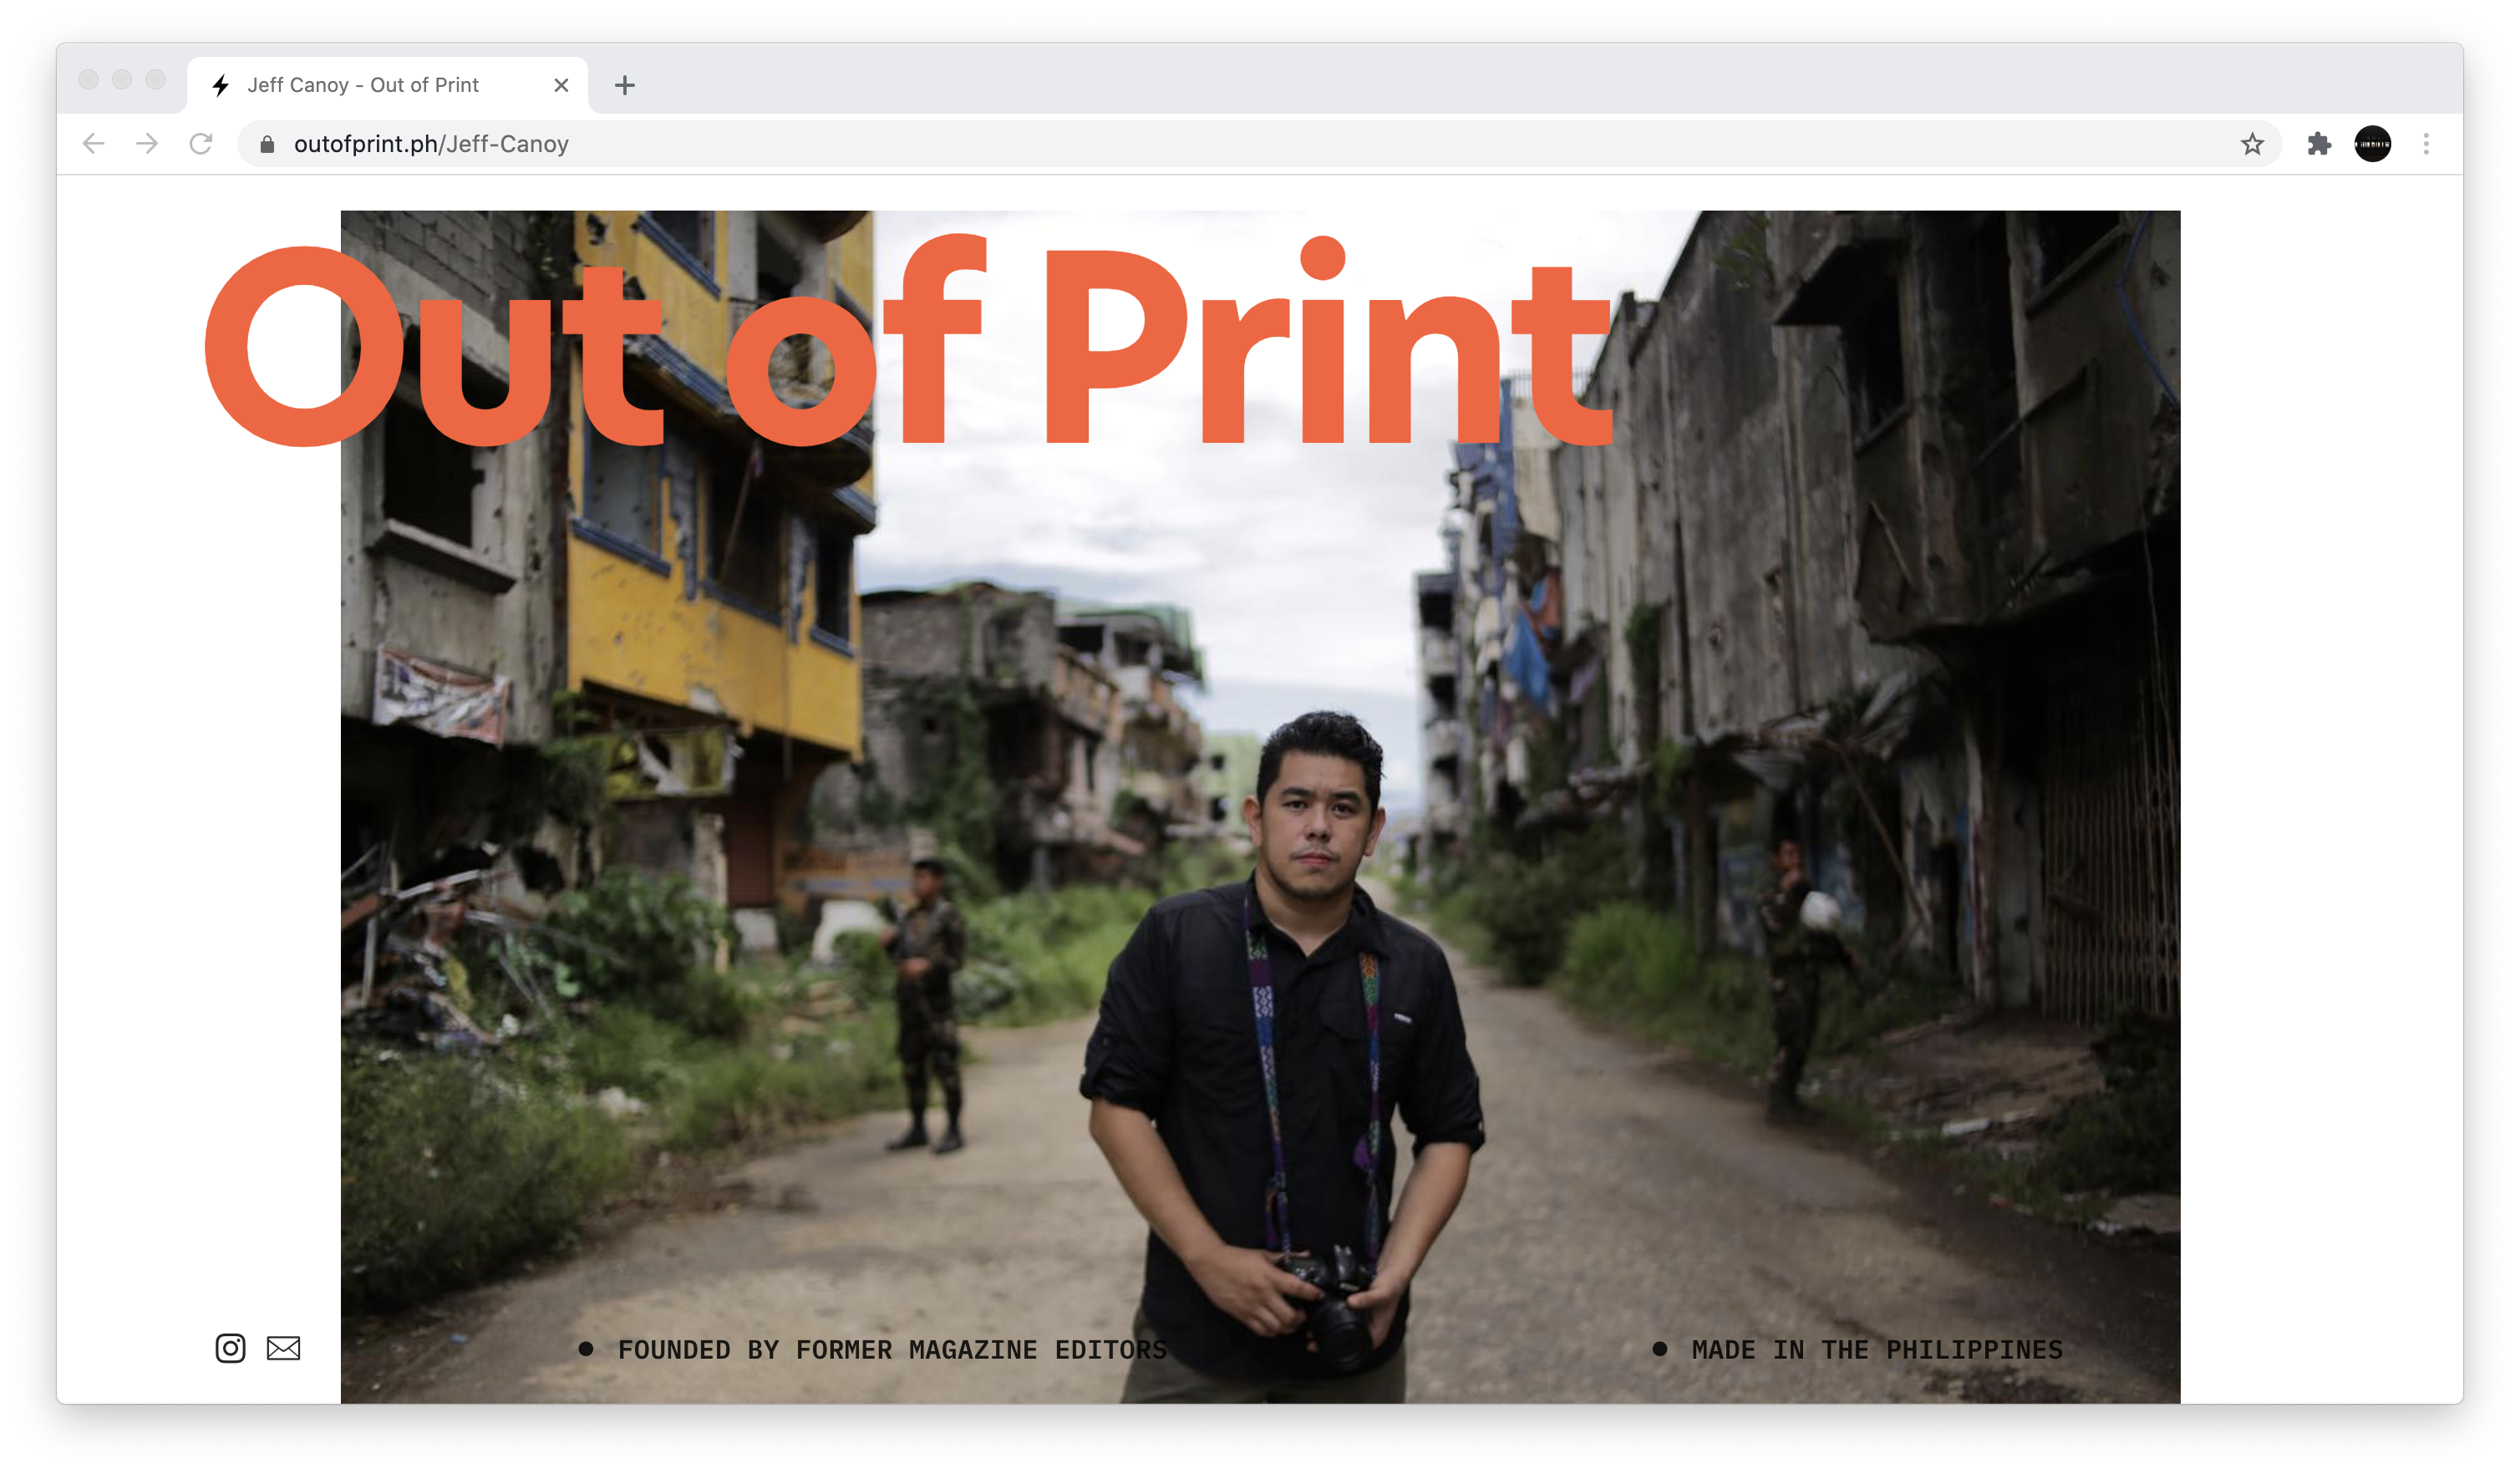Viewport: 2520px width, 1474px height.
Task: Open Chrome's three-dot menu
Action: click(2426, 144)
